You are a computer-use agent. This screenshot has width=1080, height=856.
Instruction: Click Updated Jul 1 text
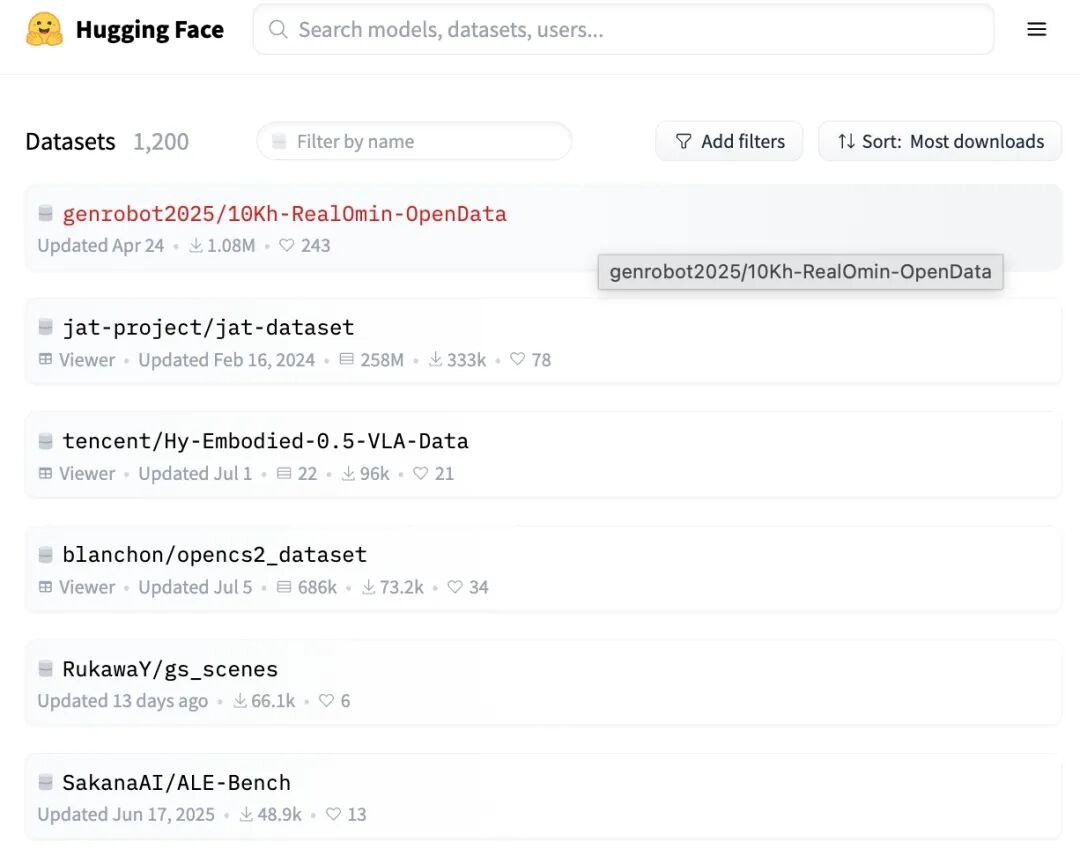tap(195, 473)
